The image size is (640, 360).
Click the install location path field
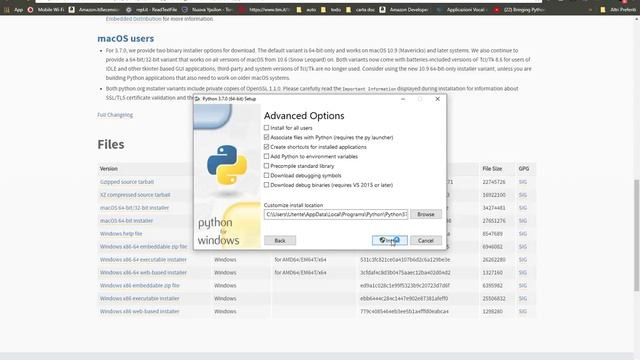click(x=336, y=214)
